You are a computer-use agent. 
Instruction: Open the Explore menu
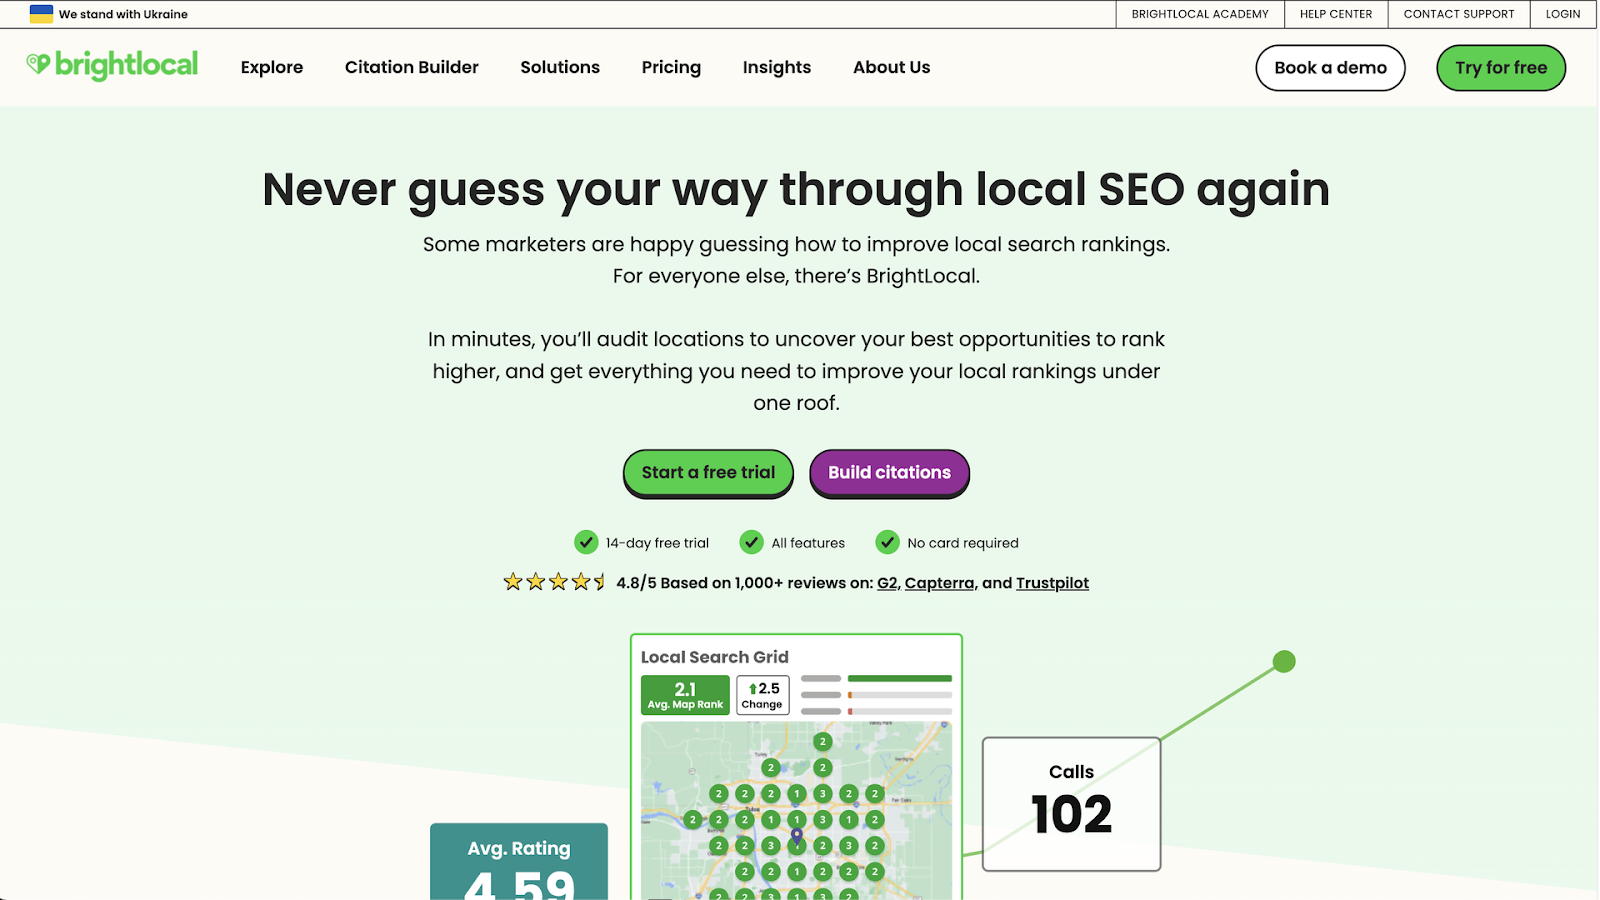click(272, 67)
